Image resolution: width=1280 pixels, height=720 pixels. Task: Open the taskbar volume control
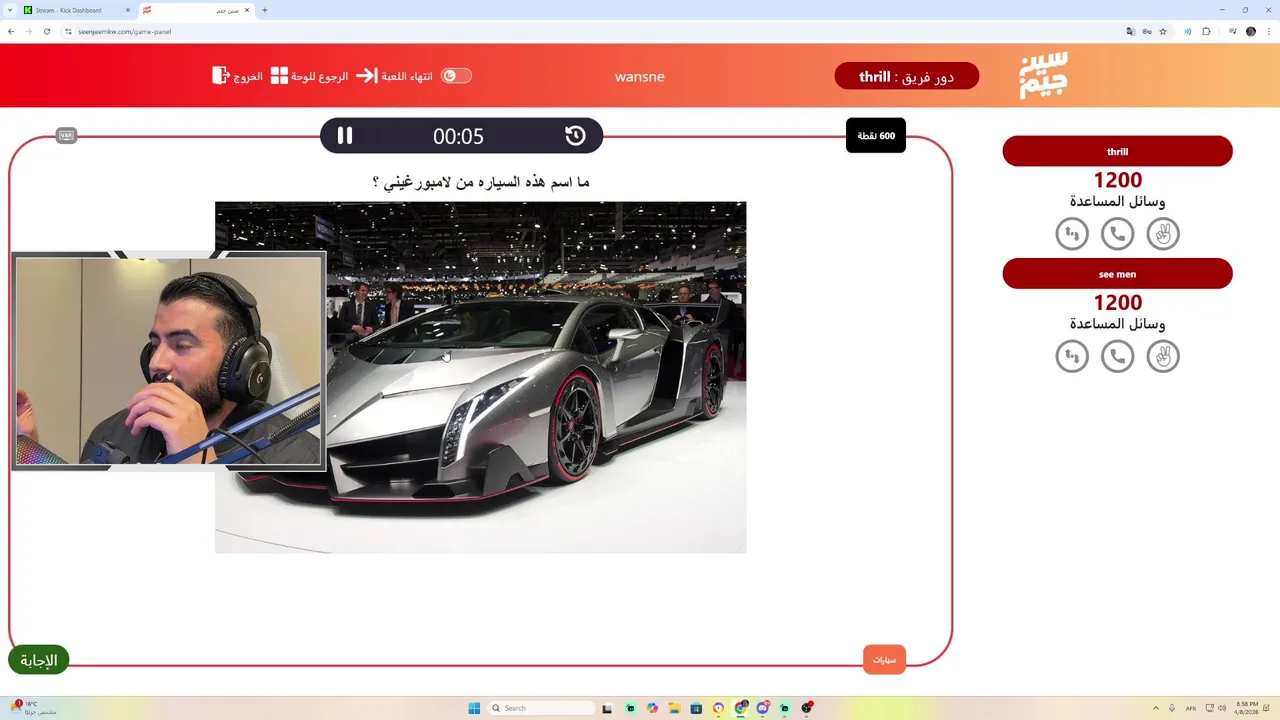[x=1221, y=708]
